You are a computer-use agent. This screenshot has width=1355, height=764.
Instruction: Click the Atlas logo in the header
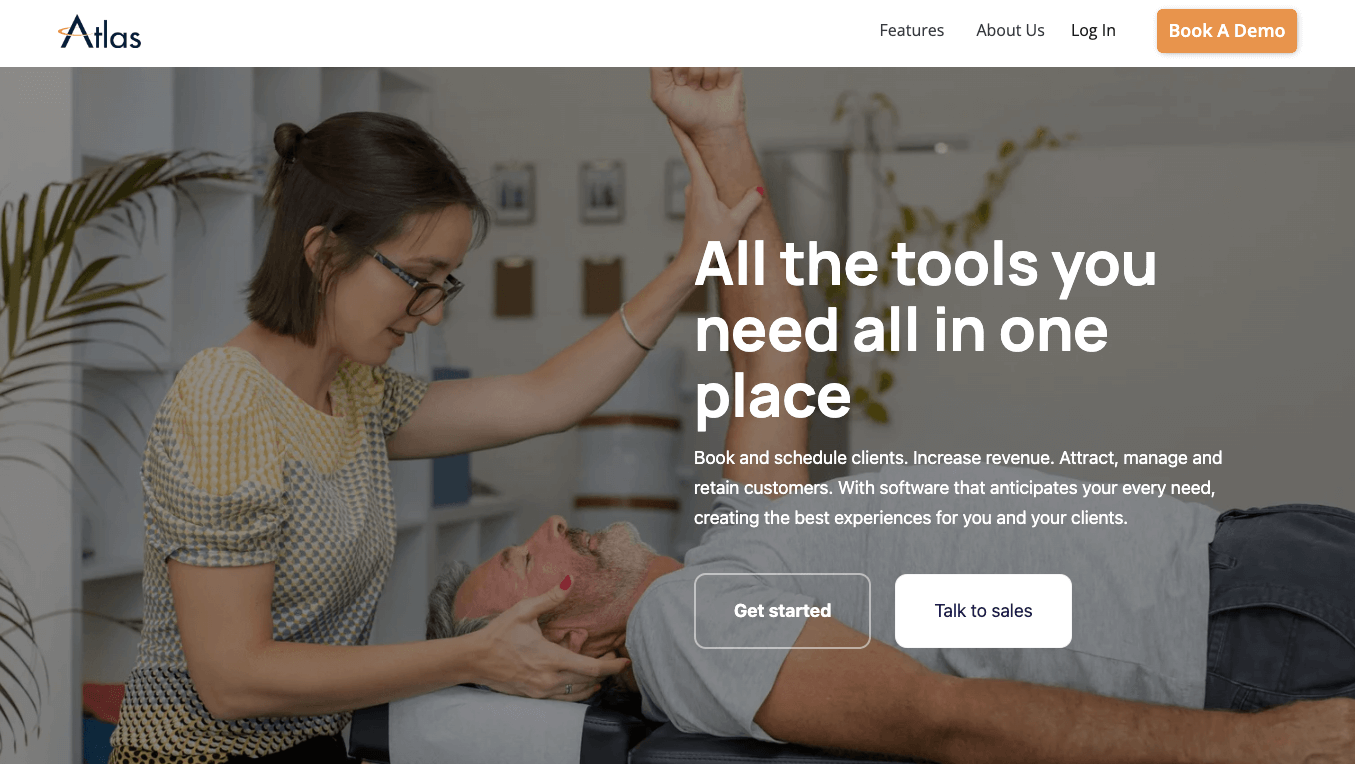click(100, 32)
